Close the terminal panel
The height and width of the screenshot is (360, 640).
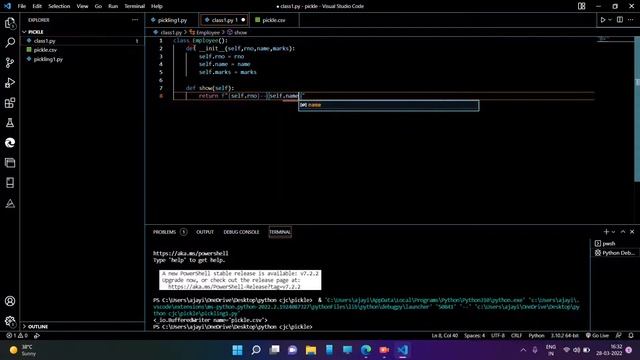click(632, 231)
